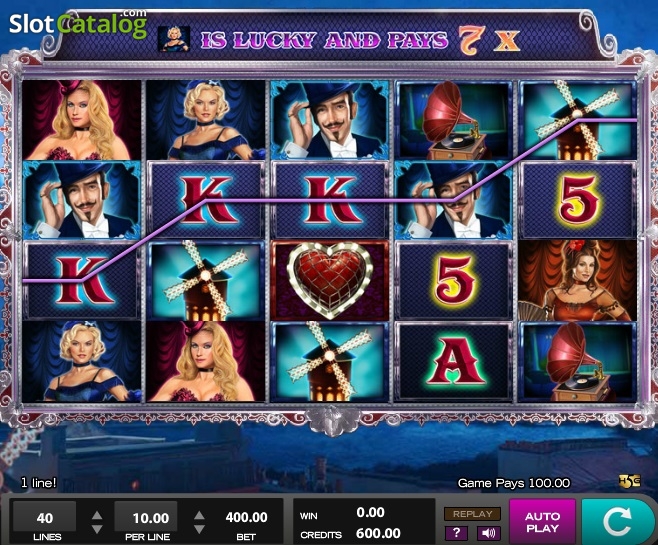Click the red heart symbol on the reels
Screen dimensions: 658x545
click(330, 280)
